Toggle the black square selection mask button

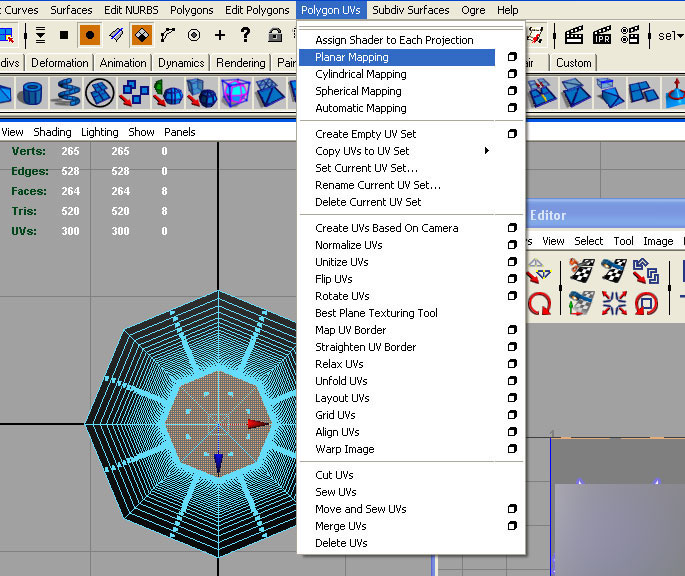64,35
